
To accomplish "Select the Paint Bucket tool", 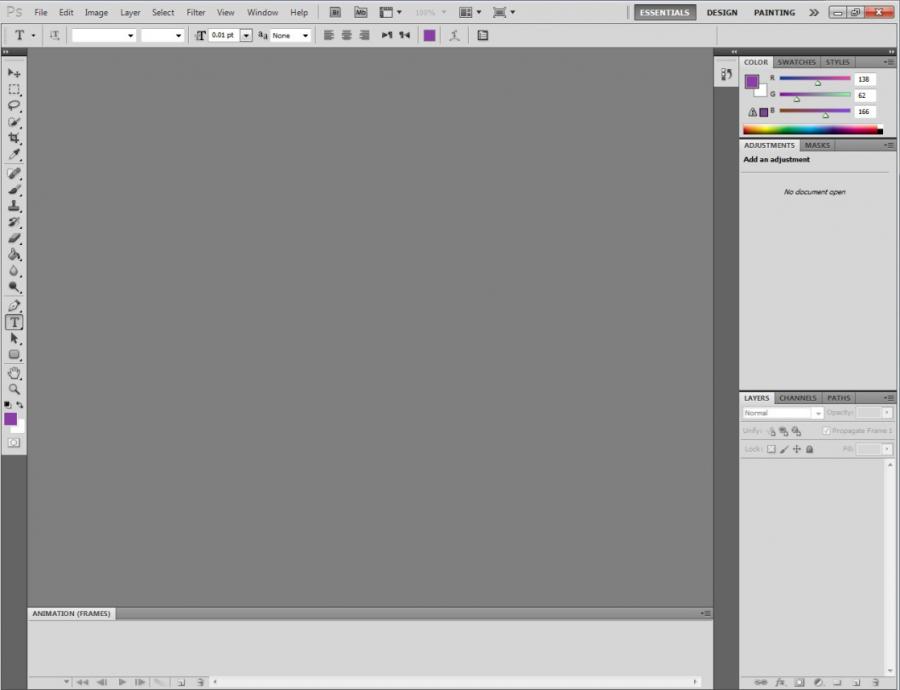I will pyautogui.click(x=14, y=254).
